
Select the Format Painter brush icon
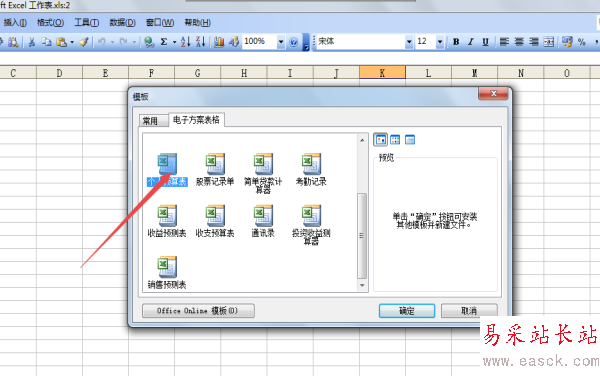tap(84, 42)
